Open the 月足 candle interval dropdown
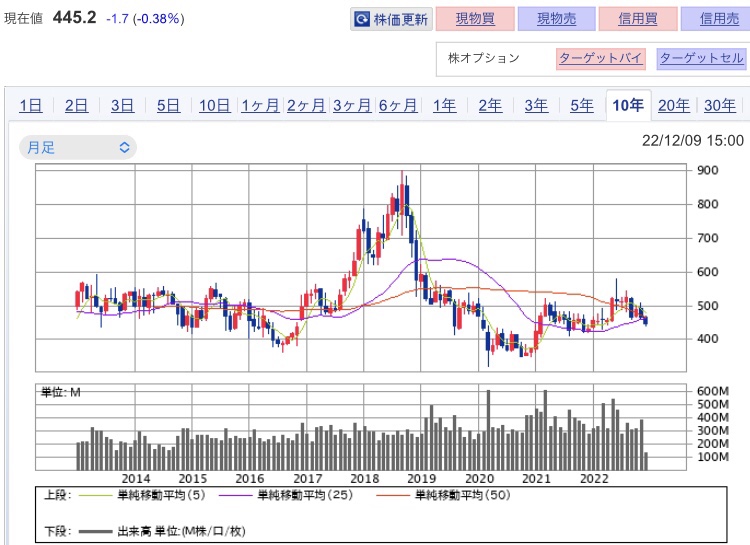This screenshot has height=545, width=750. pos(78,147)
